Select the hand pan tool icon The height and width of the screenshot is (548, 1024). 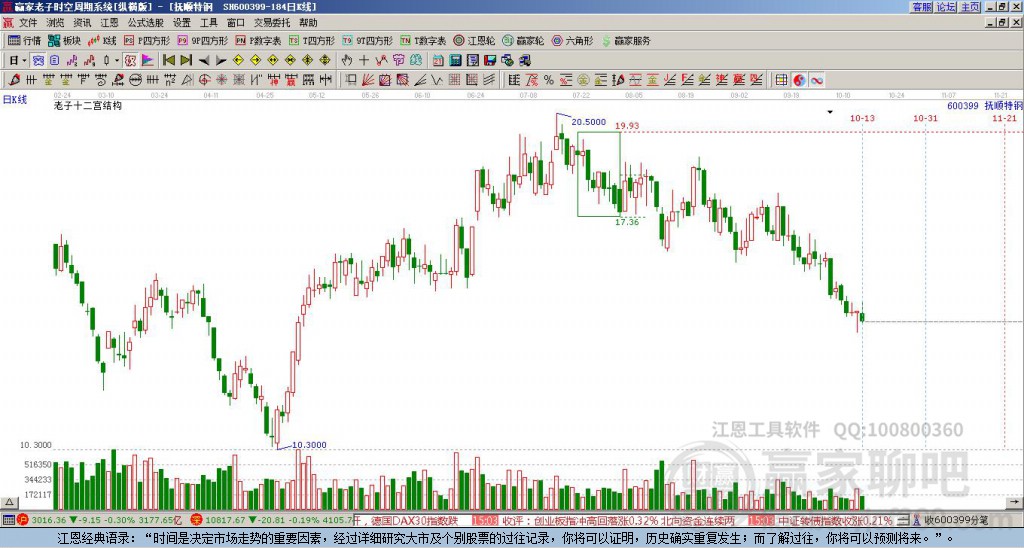[347, 60]
